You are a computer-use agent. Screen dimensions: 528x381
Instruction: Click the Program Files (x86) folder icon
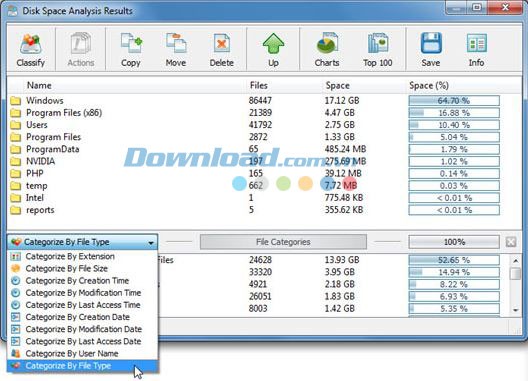pyautogui.click(x=15, y=113)
